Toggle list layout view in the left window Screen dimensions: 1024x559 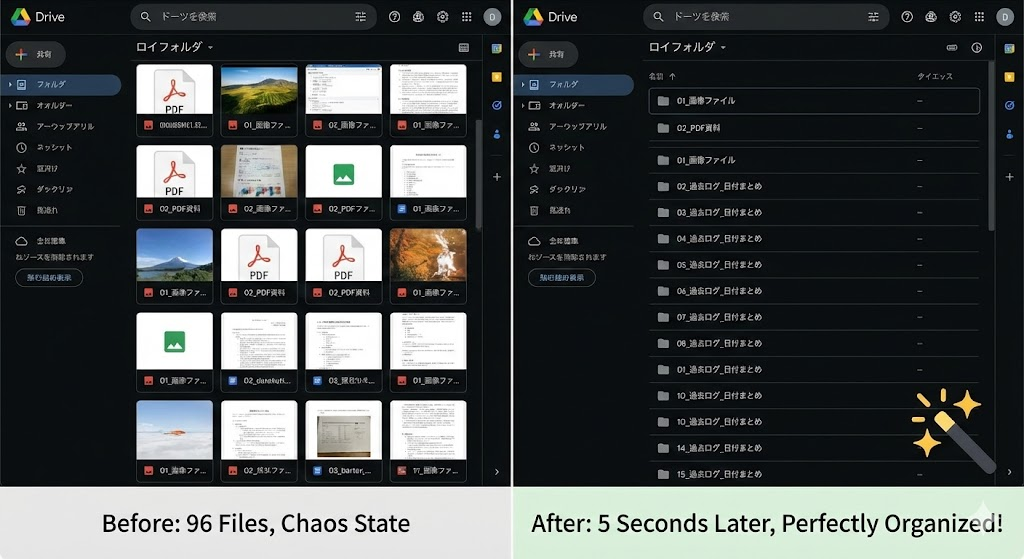464,47
